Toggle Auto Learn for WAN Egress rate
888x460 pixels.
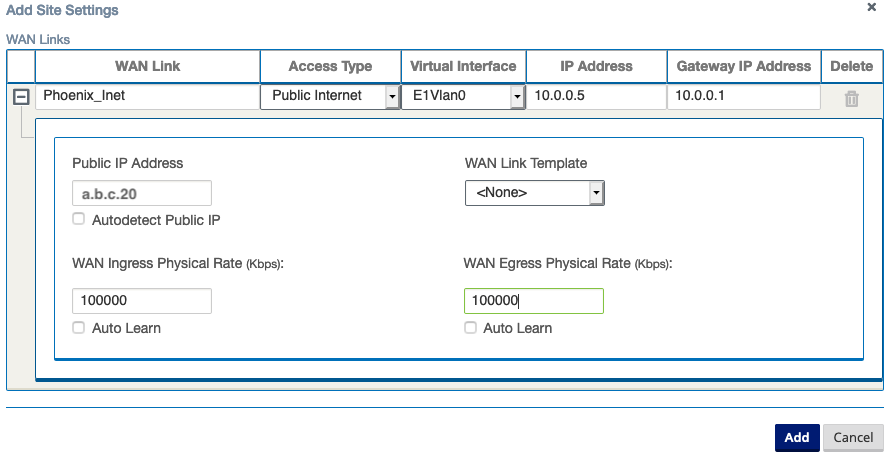[471, 328]
